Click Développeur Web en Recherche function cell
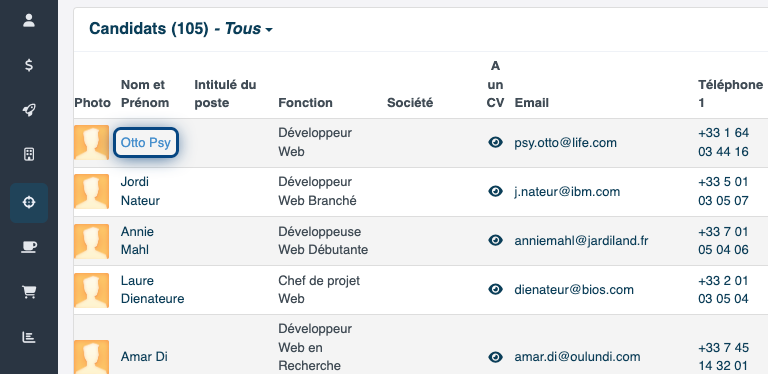 (315, 348)
